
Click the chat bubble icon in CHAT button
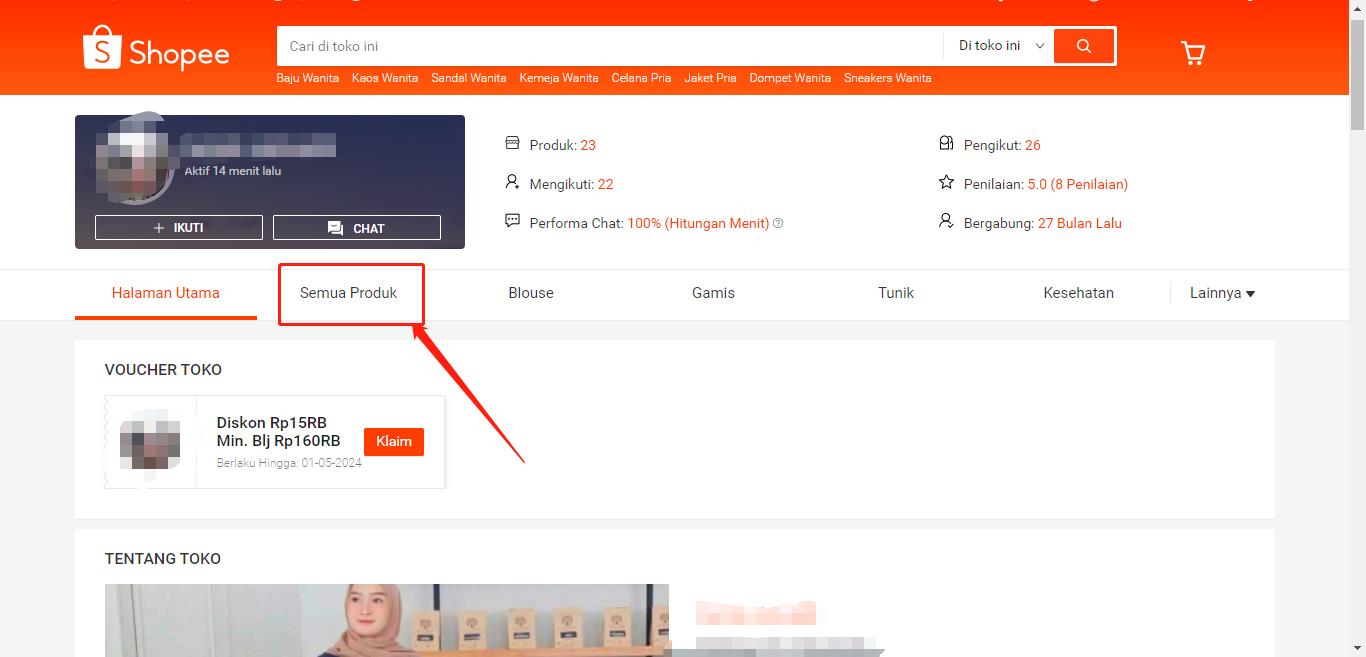click(336, 227)
